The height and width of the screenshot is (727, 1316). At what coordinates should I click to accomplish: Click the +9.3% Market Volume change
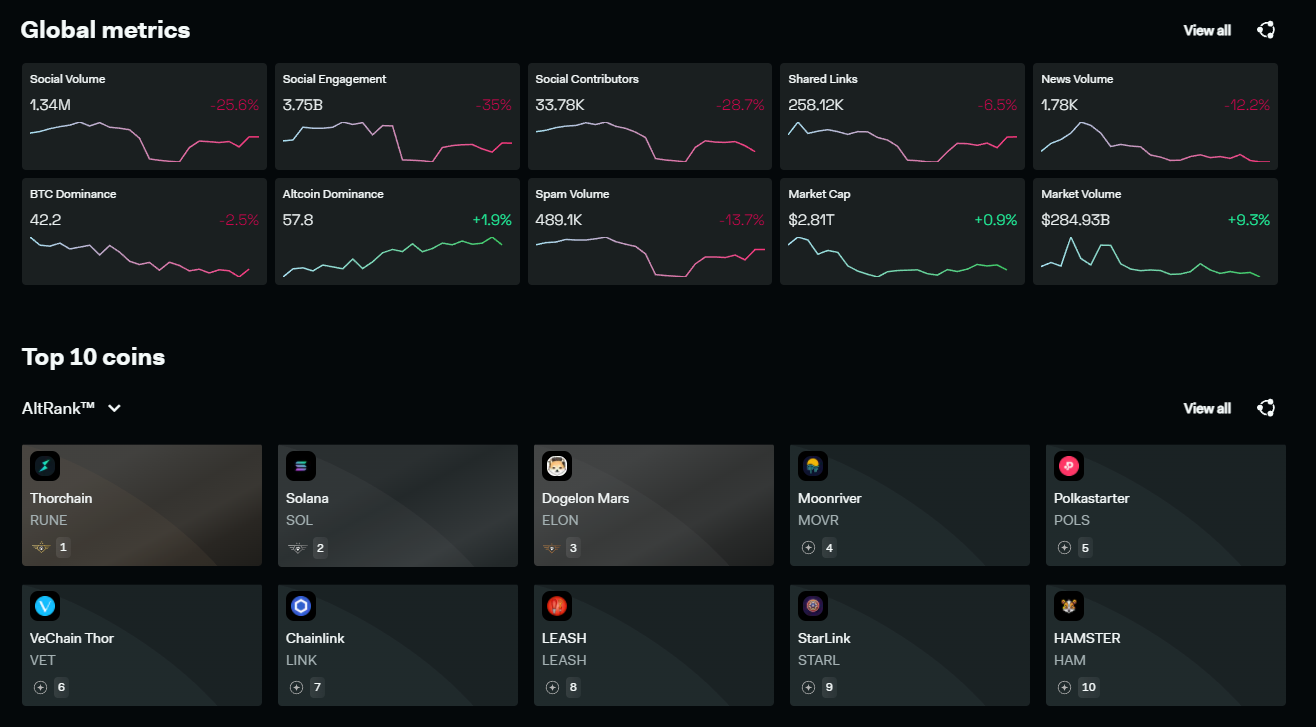click(1249, 220)
